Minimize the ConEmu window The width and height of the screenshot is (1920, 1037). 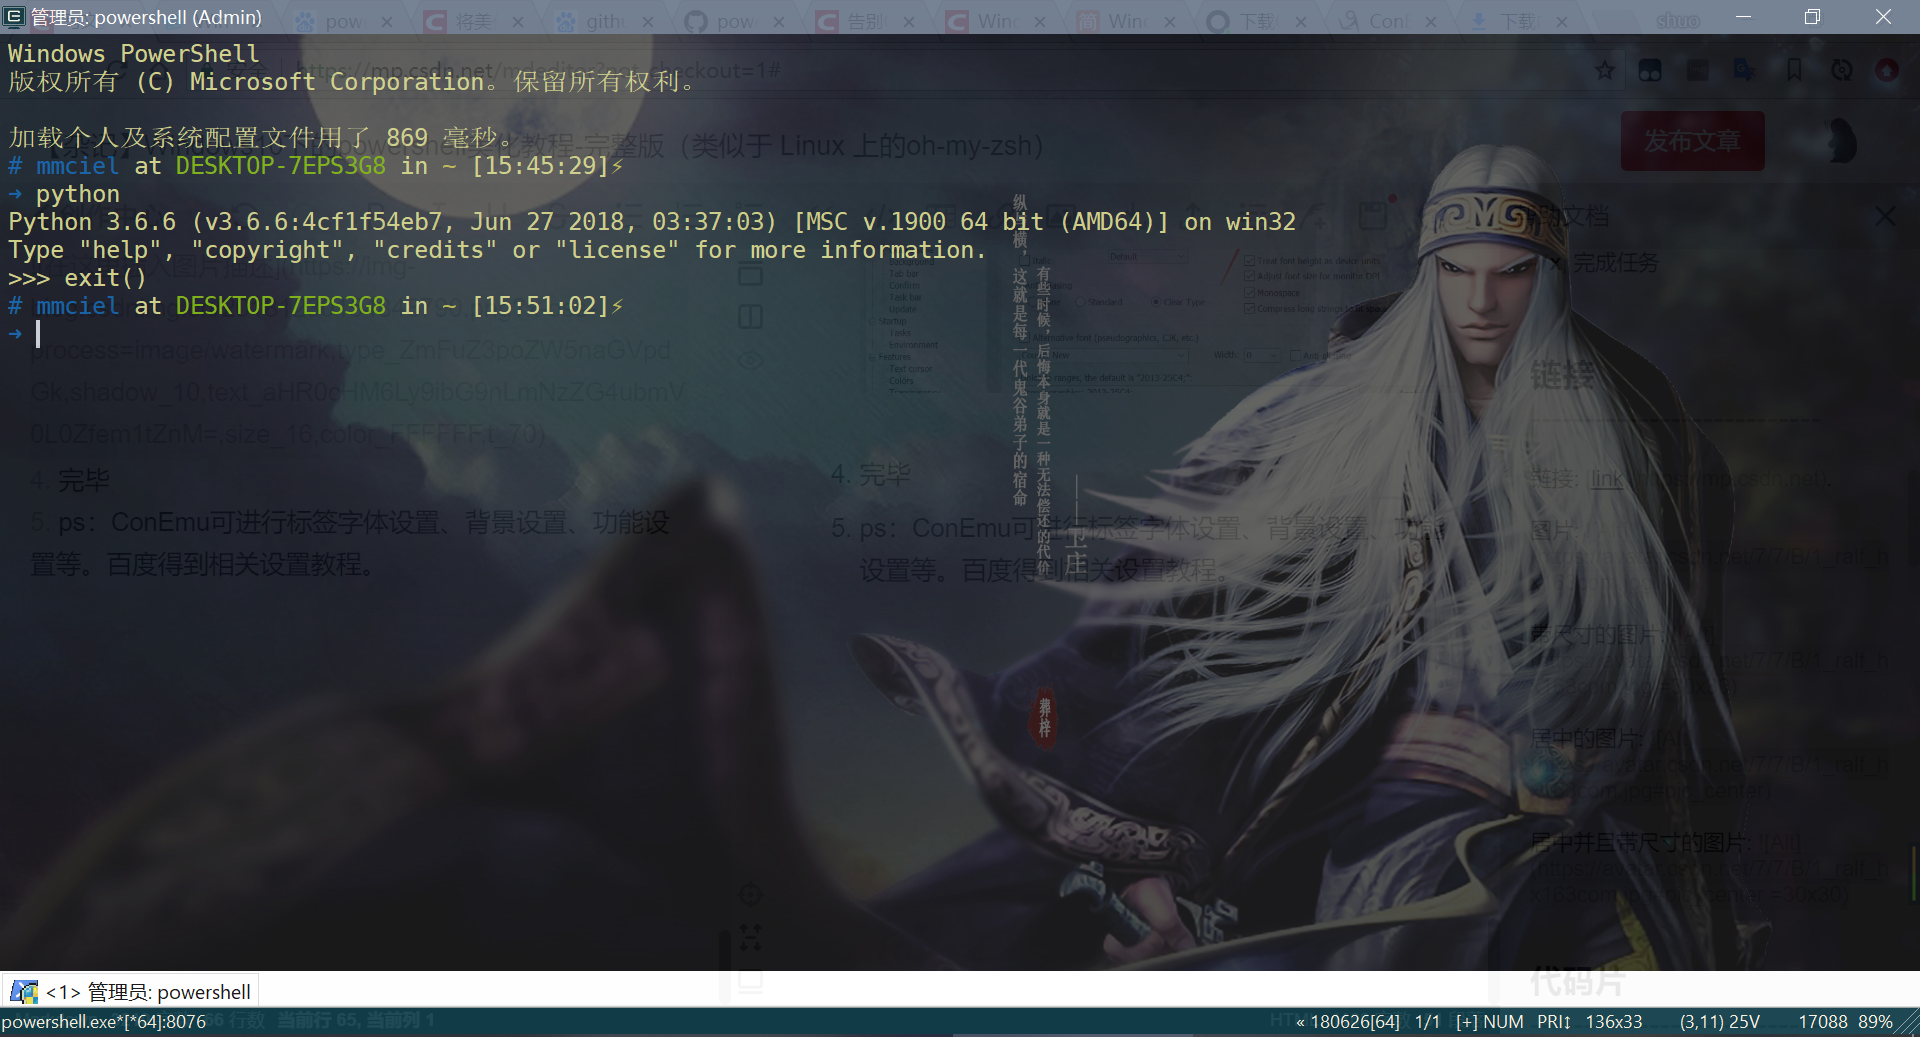[x=1743, y=16]
